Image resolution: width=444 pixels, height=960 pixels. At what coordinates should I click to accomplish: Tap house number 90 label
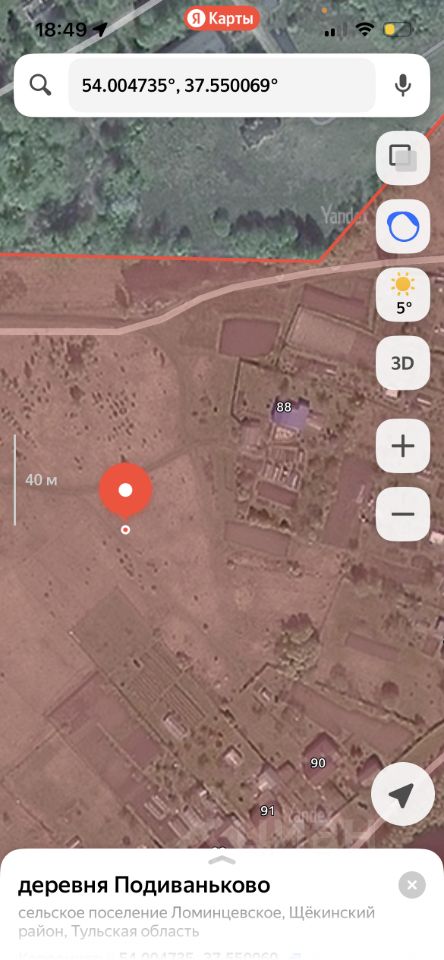318,763
